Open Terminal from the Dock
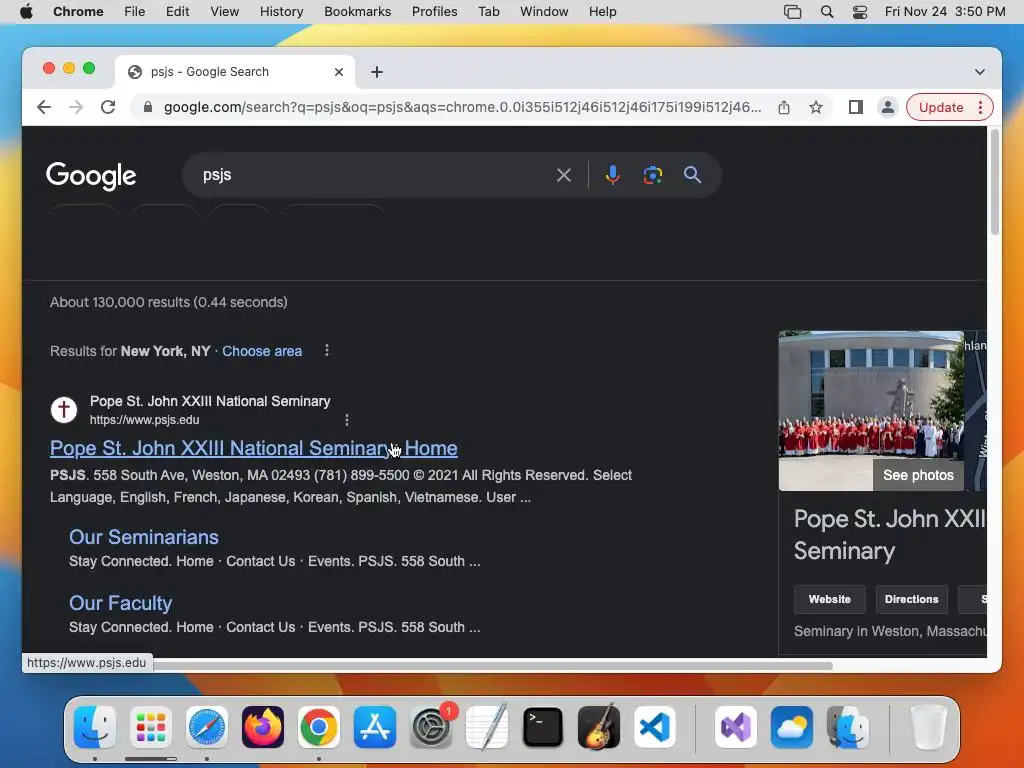Viewport: 1024px width, 768px height. pyautogui.click(x=543, y=727)
